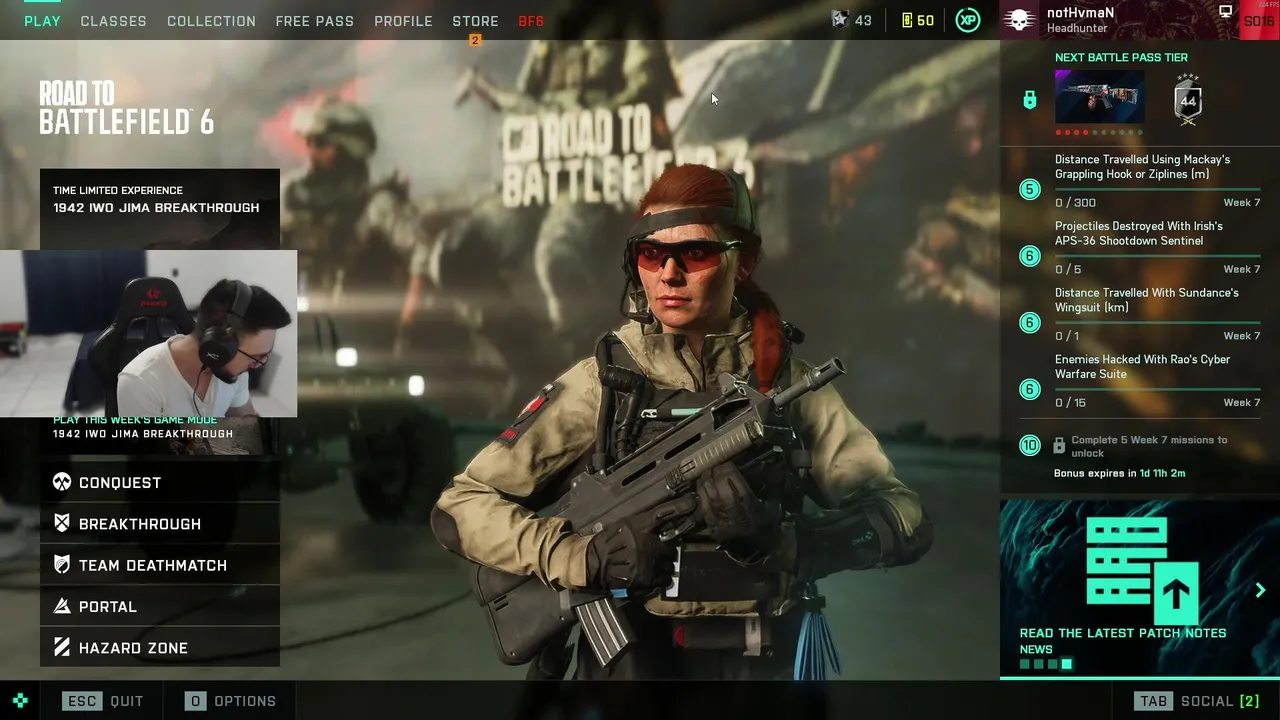Open the STORE tab
1280x720 pixels.
click(475, 21)
